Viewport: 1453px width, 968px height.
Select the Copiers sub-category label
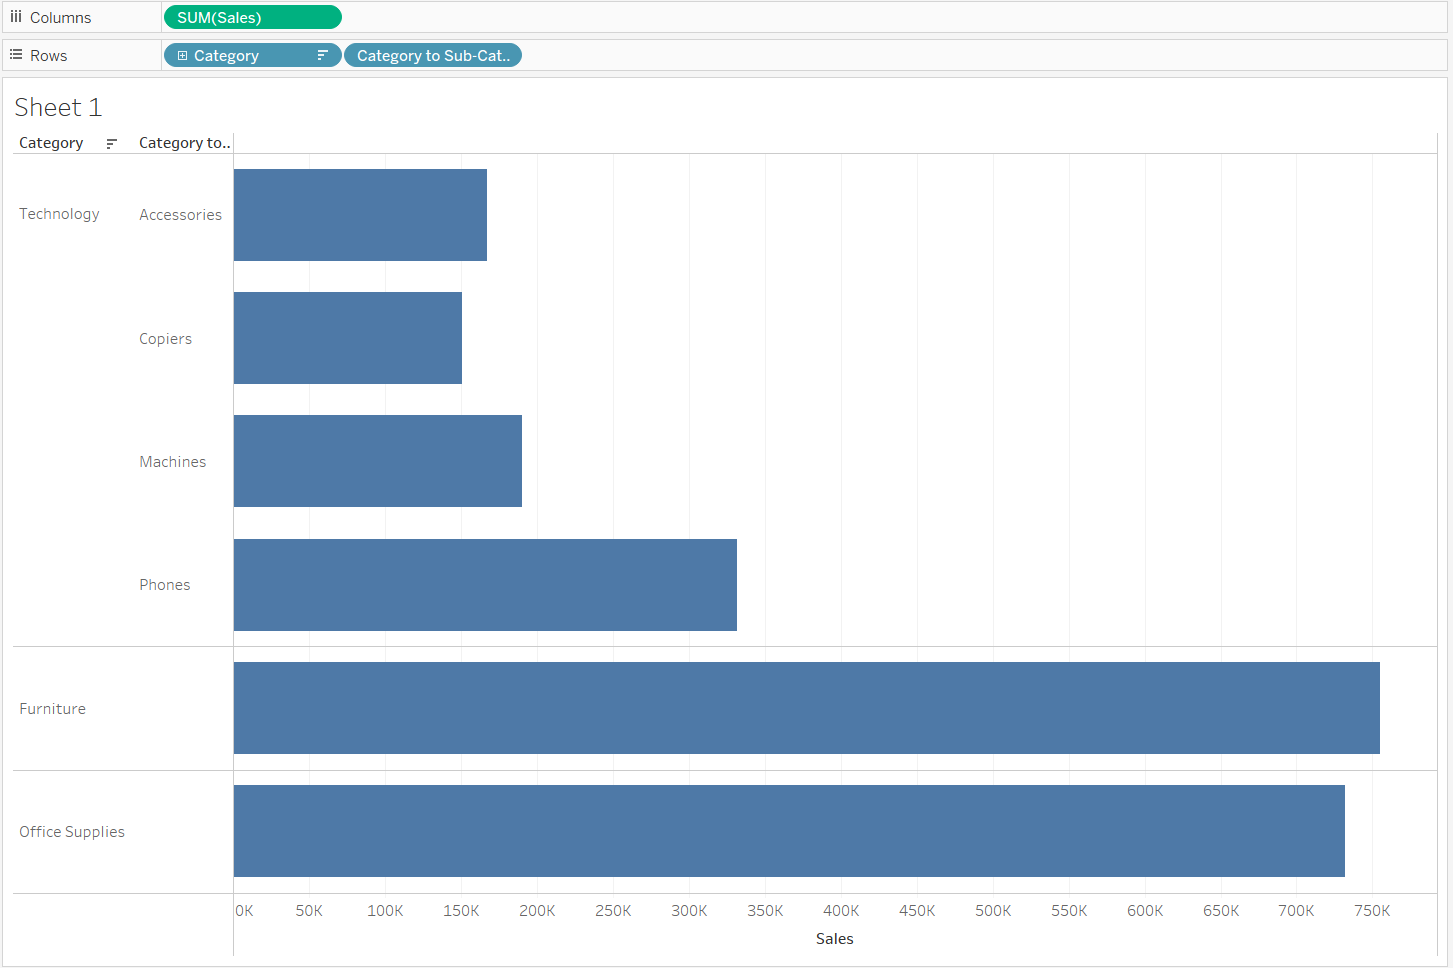coord(165,339)
